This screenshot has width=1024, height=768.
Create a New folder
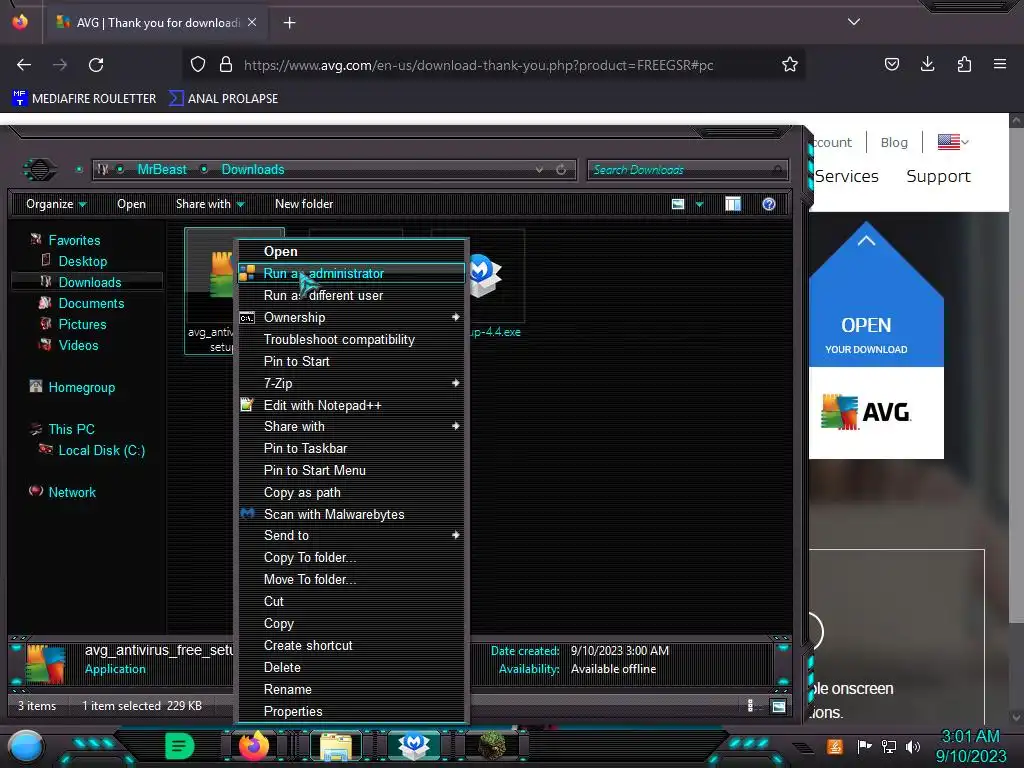(304, 204)
